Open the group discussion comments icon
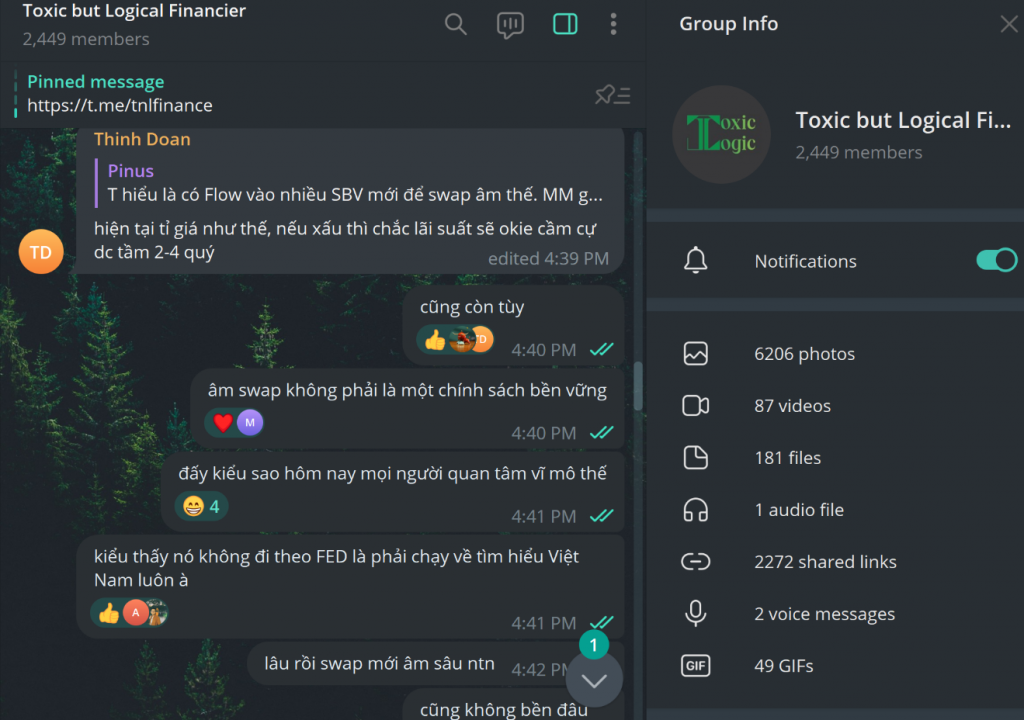The height and width of the screenshot is (720, 1024). 510,25
